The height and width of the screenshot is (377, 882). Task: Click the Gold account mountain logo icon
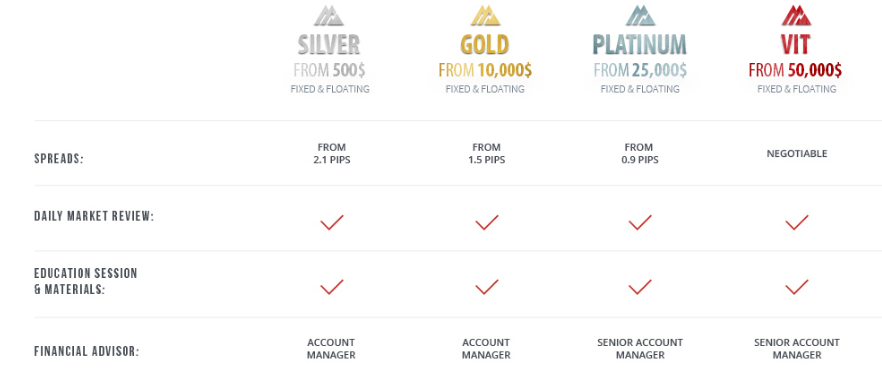click(485, 15)
